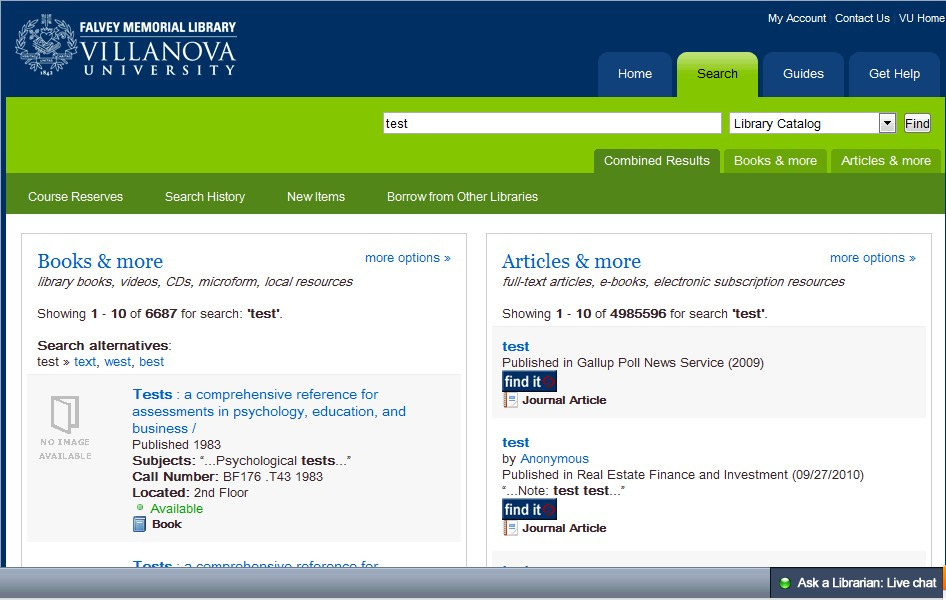Click the 'Journal Article' label under the Gallup Poll result

coord(564,400)
